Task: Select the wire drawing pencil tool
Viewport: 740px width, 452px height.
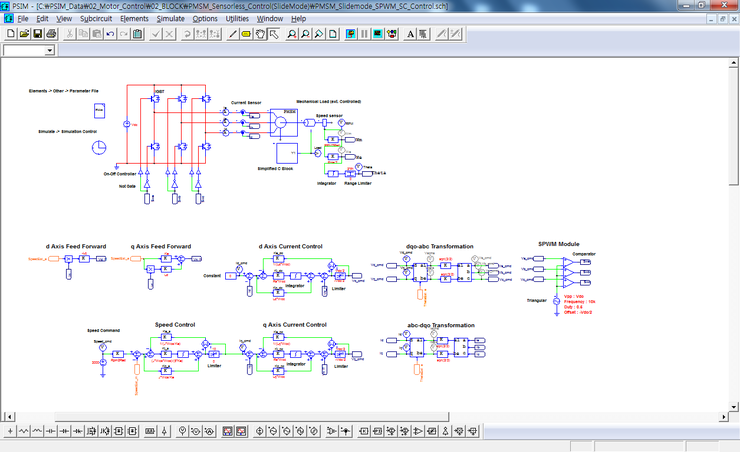Action: point(233,34)
